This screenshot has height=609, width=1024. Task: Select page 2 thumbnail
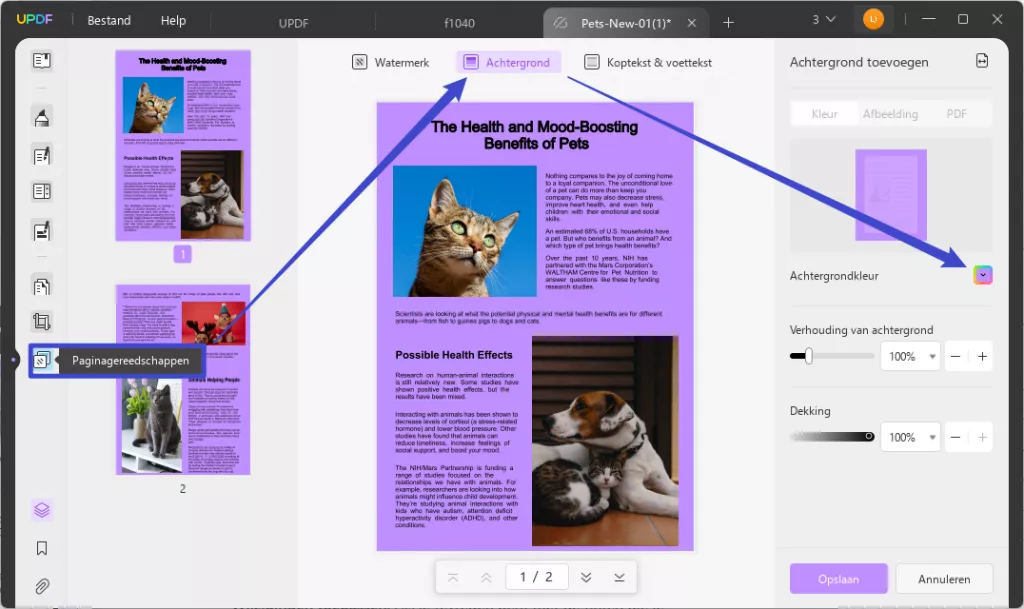point(183,379)
